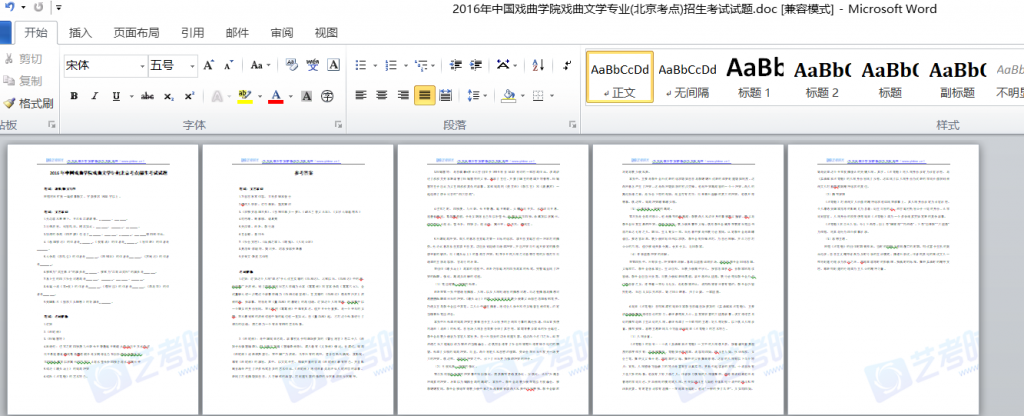Click the undo arrow in quick access toolbar
Screen dimensions: 1024x416
10,8
